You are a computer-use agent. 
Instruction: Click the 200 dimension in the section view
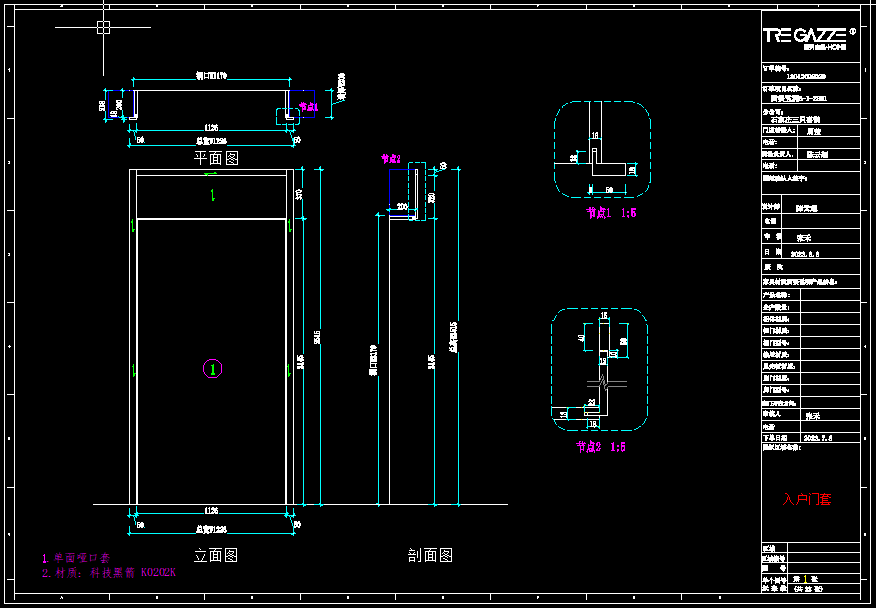pyautogui.click(x=402, y=206)
